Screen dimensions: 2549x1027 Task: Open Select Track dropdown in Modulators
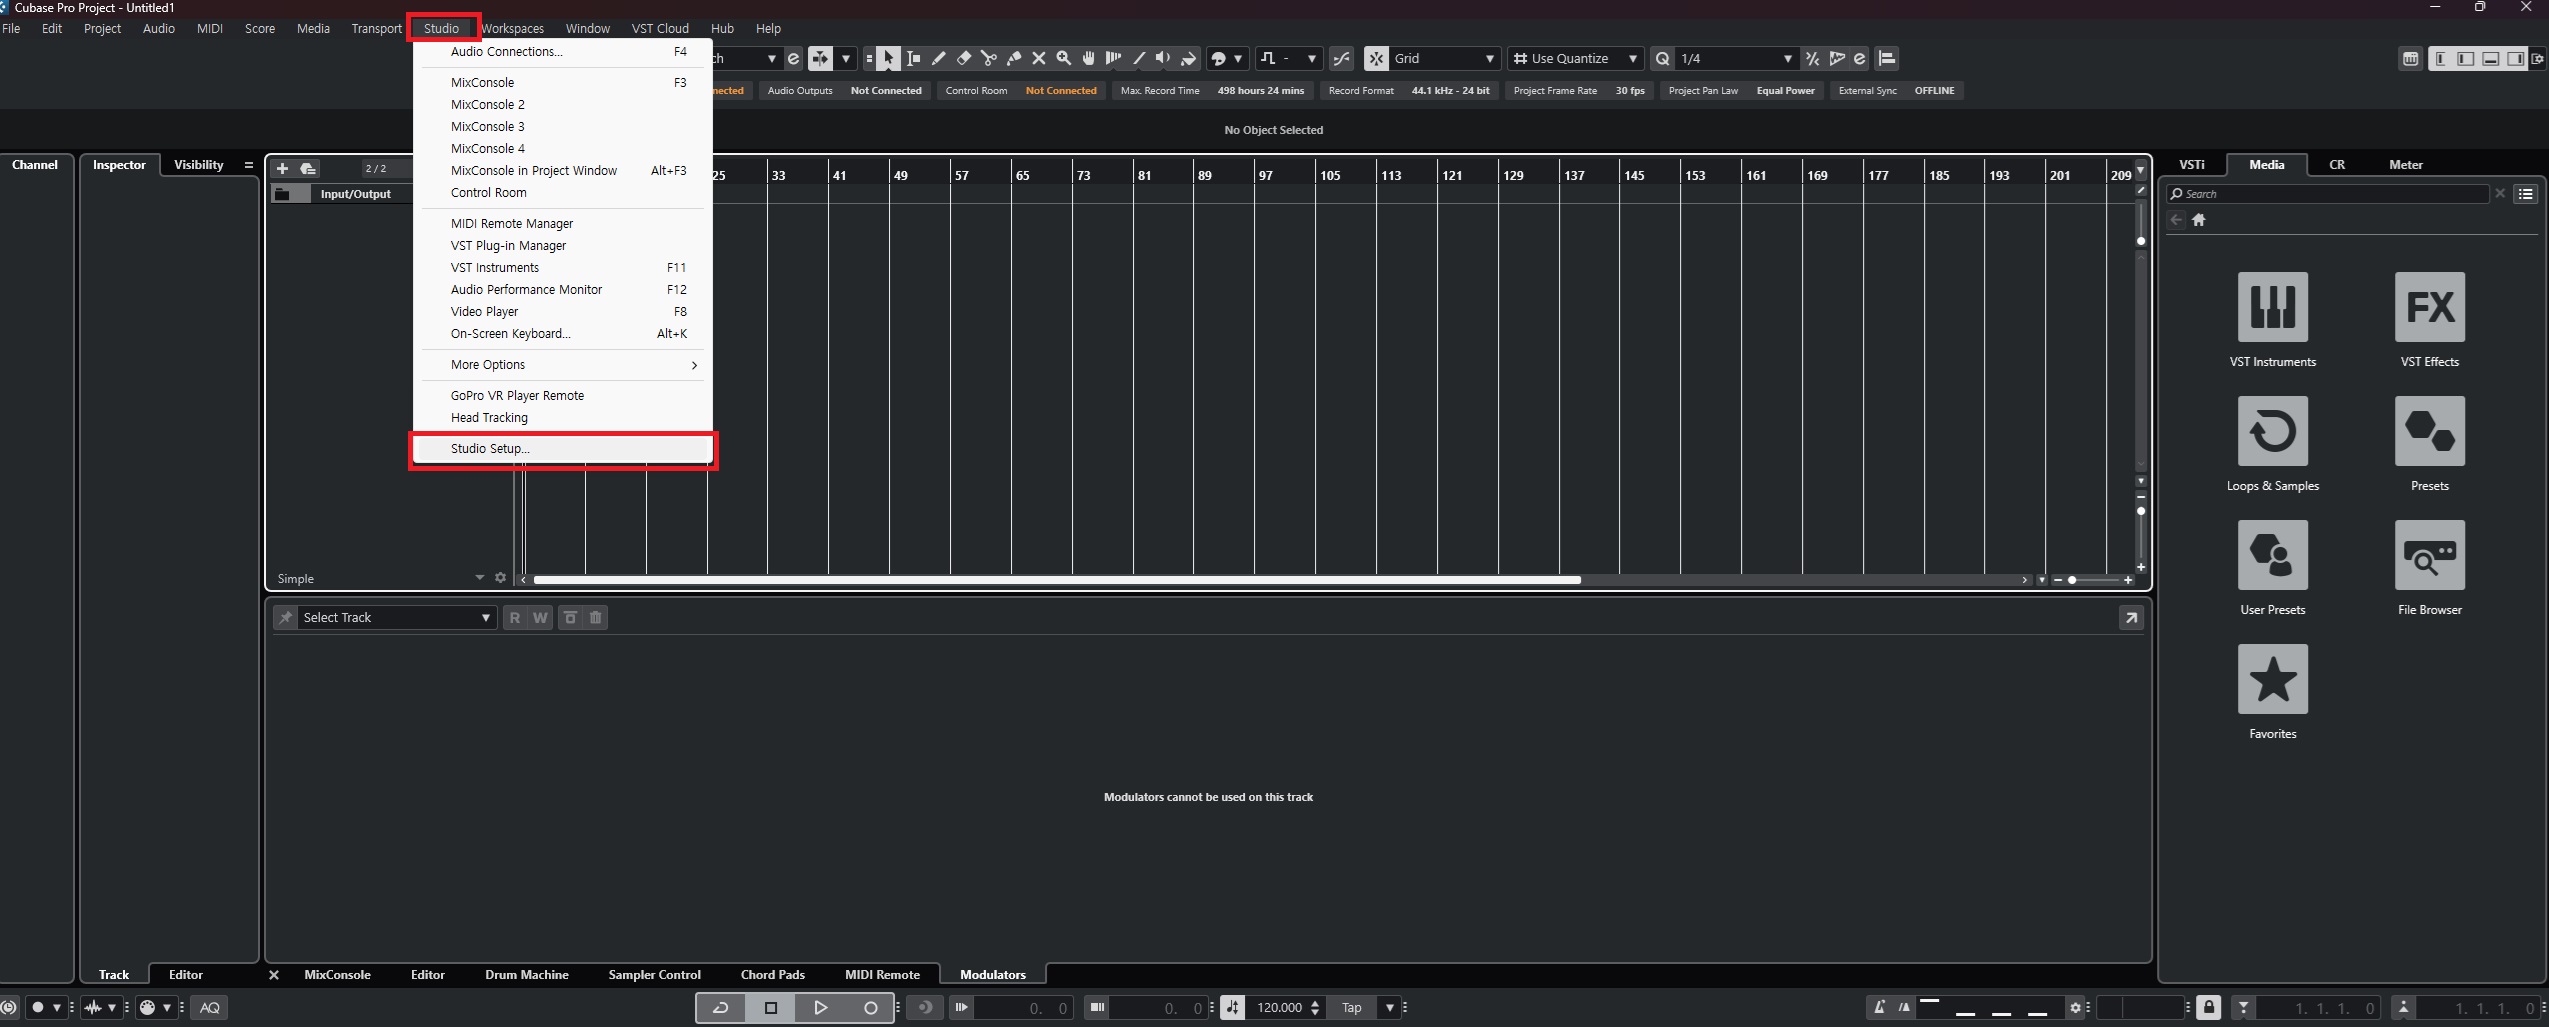396,618
